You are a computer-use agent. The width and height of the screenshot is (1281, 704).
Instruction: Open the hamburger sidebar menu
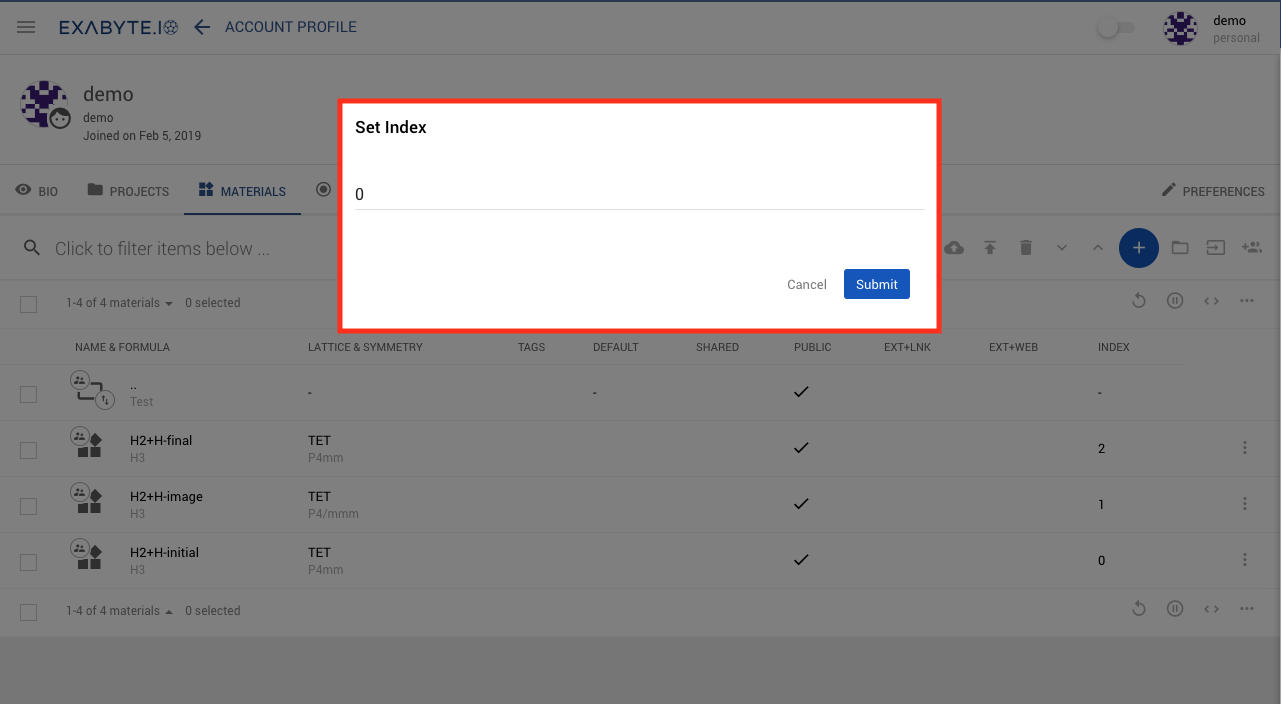point(26,27)
